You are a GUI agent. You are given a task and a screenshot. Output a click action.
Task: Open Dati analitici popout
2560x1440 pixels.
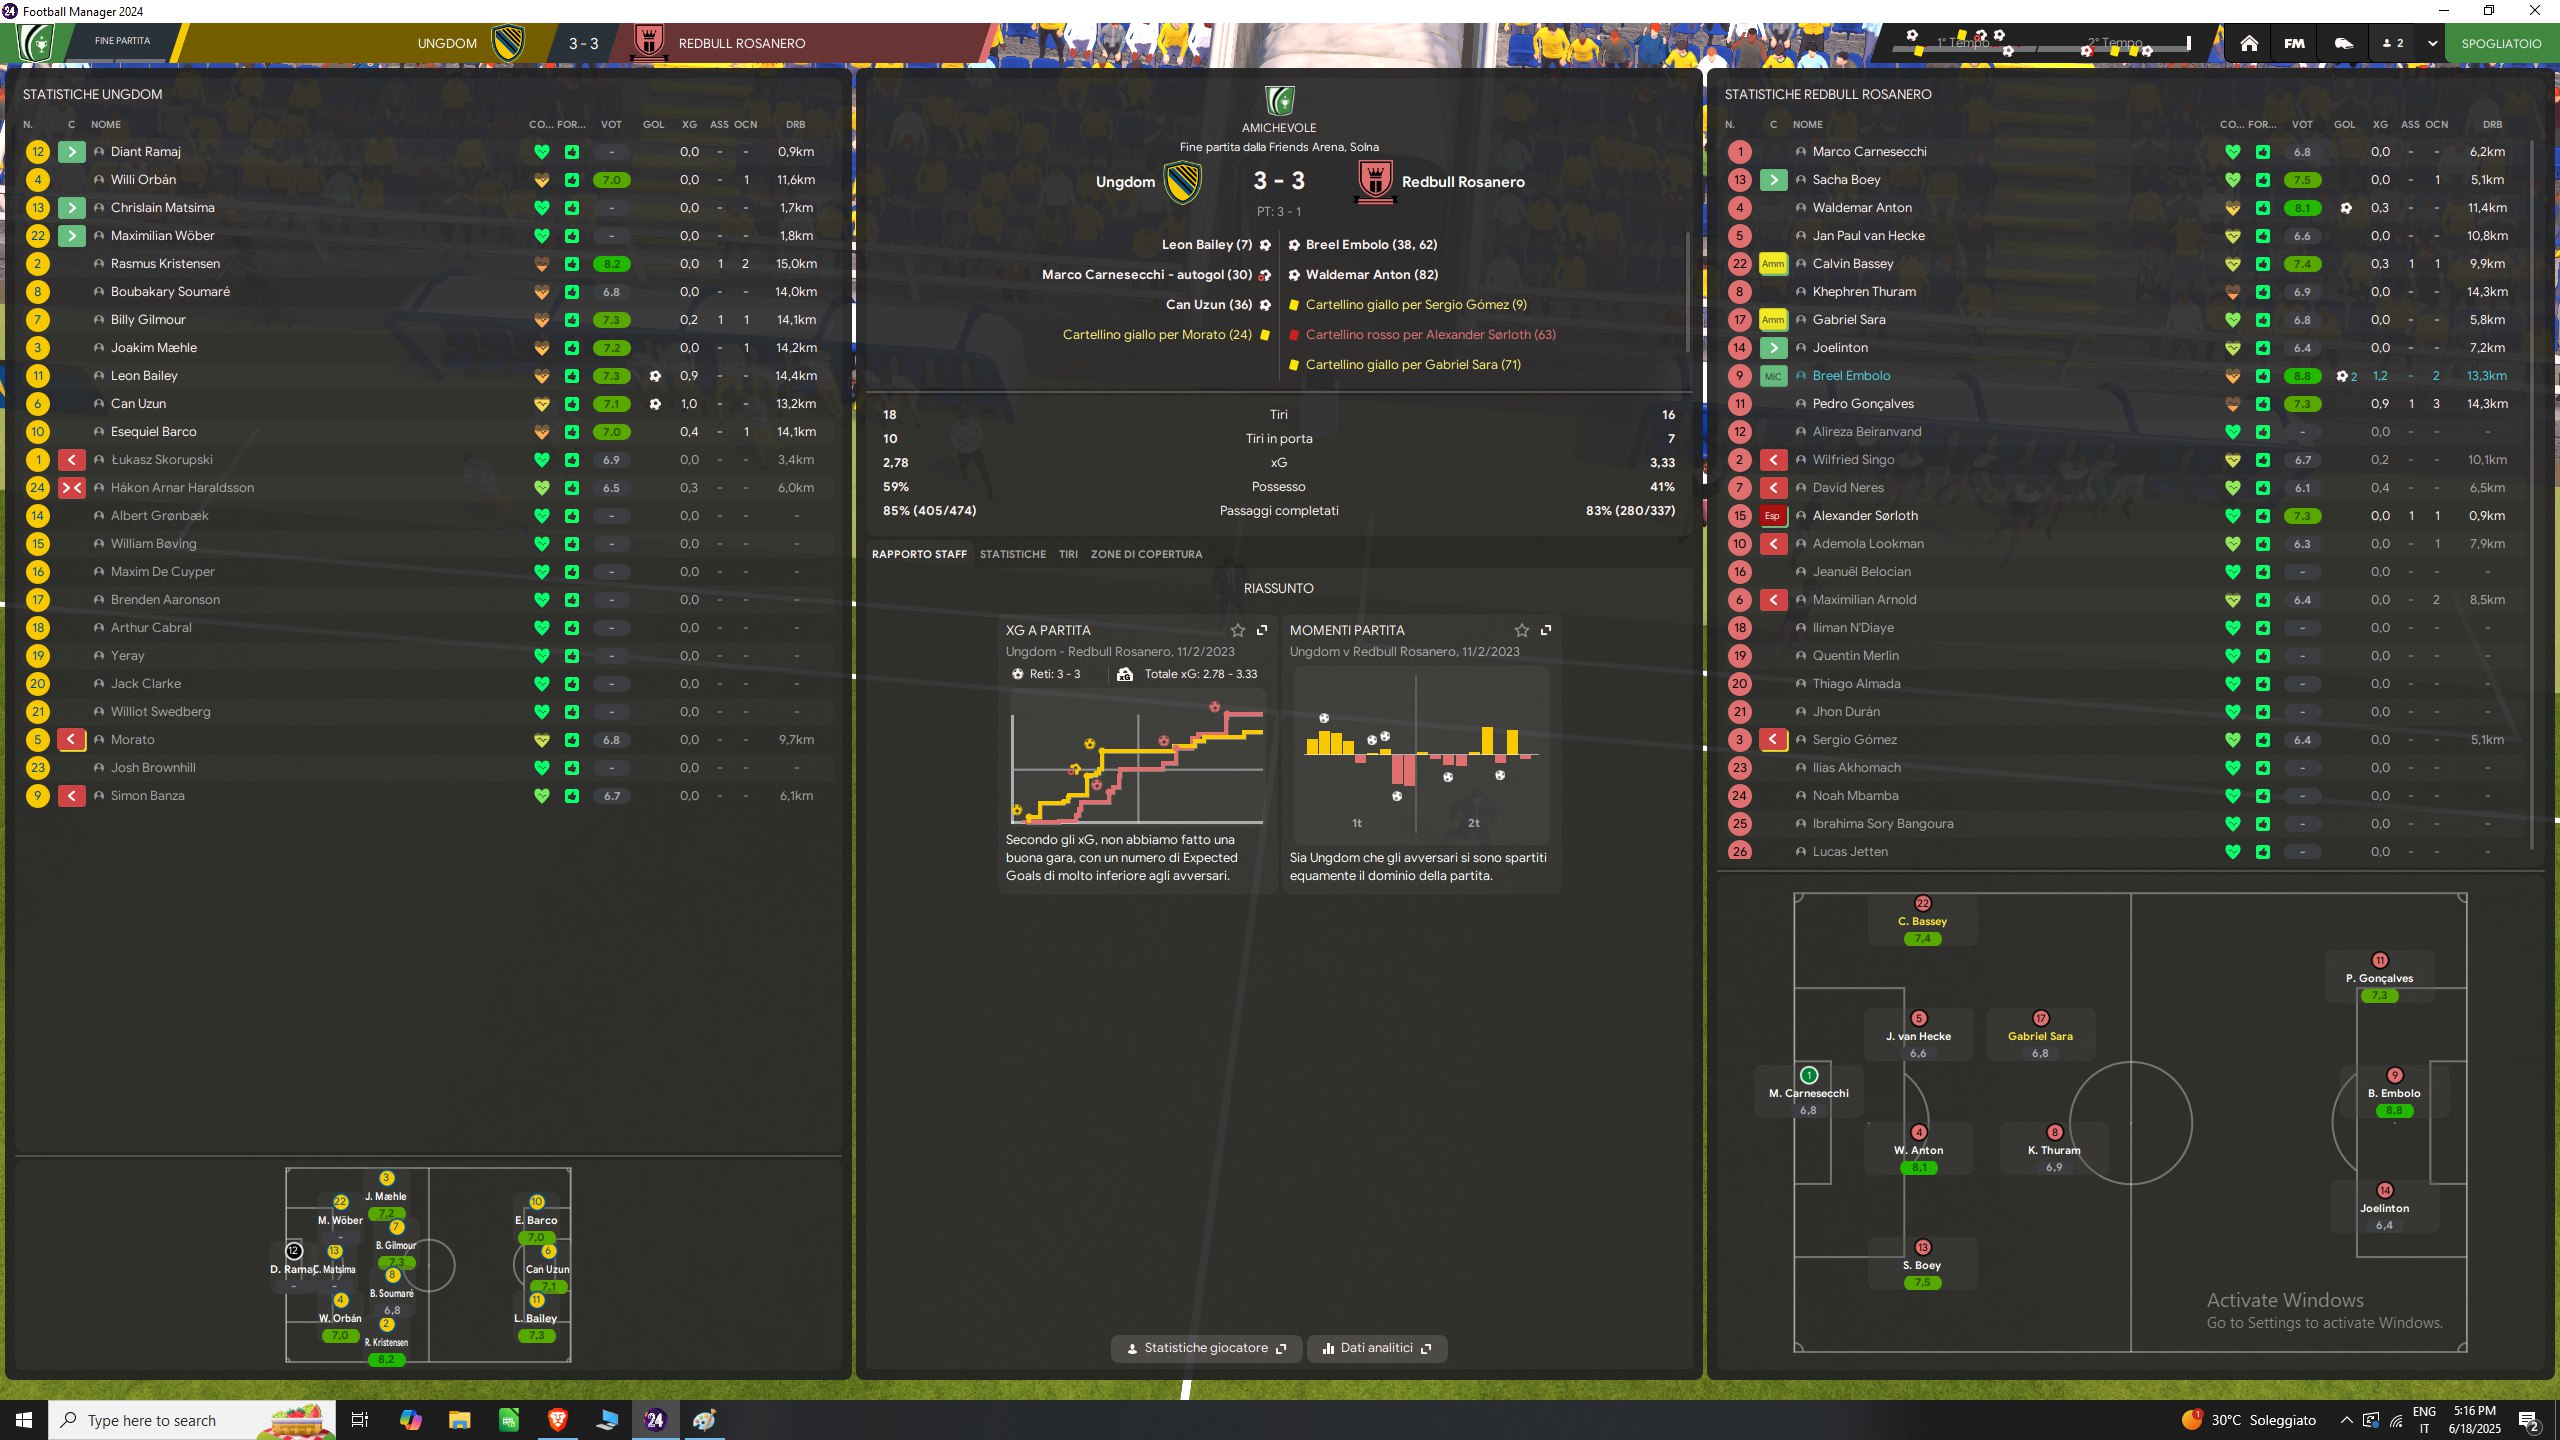coord(1377,1348)
